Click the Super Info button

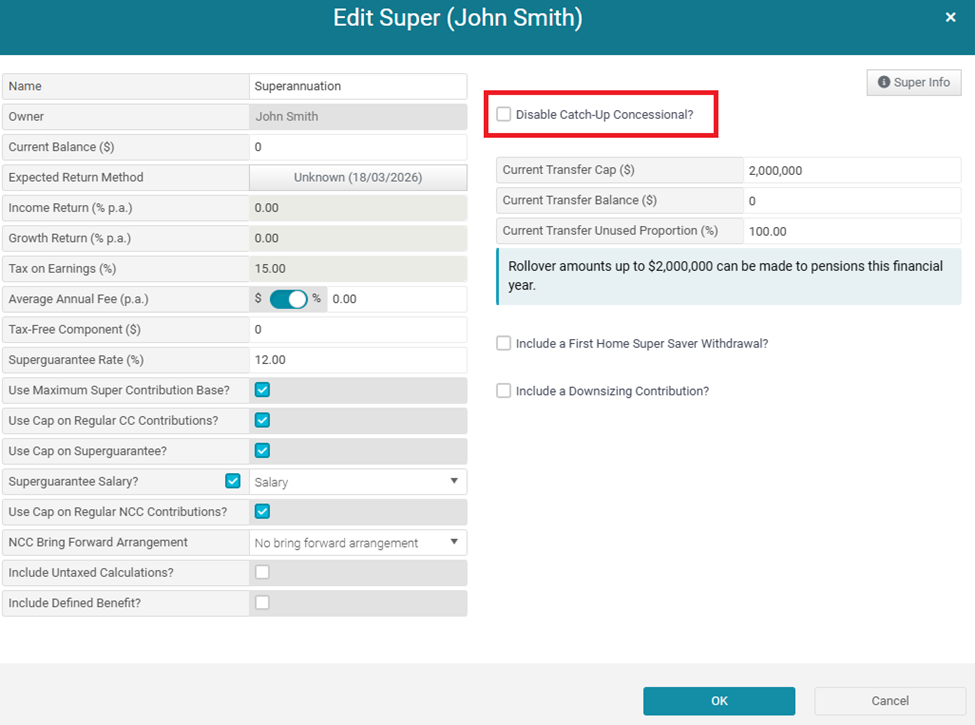[913, 82]
